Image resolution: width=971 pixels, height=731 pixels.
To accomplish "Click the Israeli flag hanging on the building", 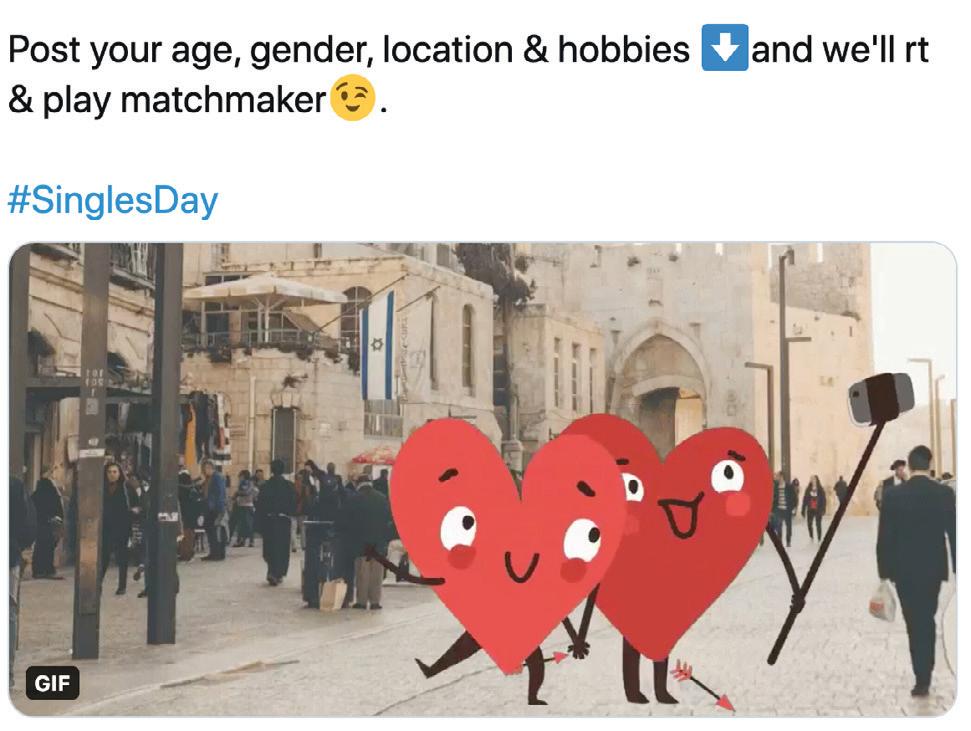I will (x=377, y=347).
